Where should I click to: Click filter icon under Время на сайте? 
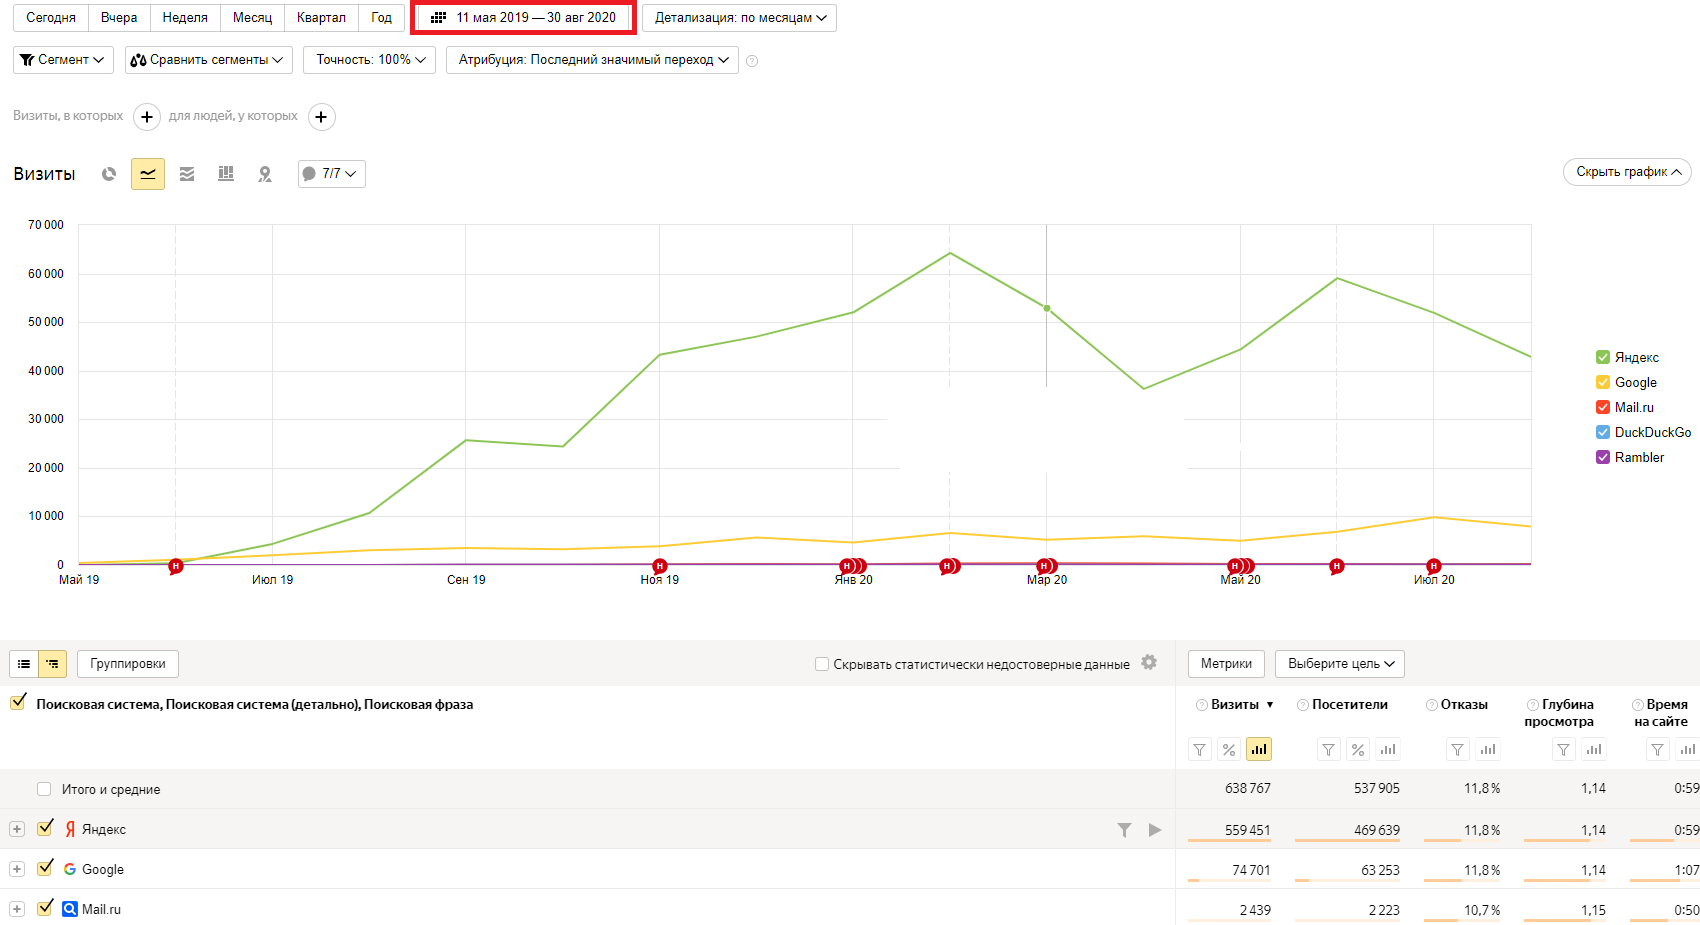(x=1658, y=749)
